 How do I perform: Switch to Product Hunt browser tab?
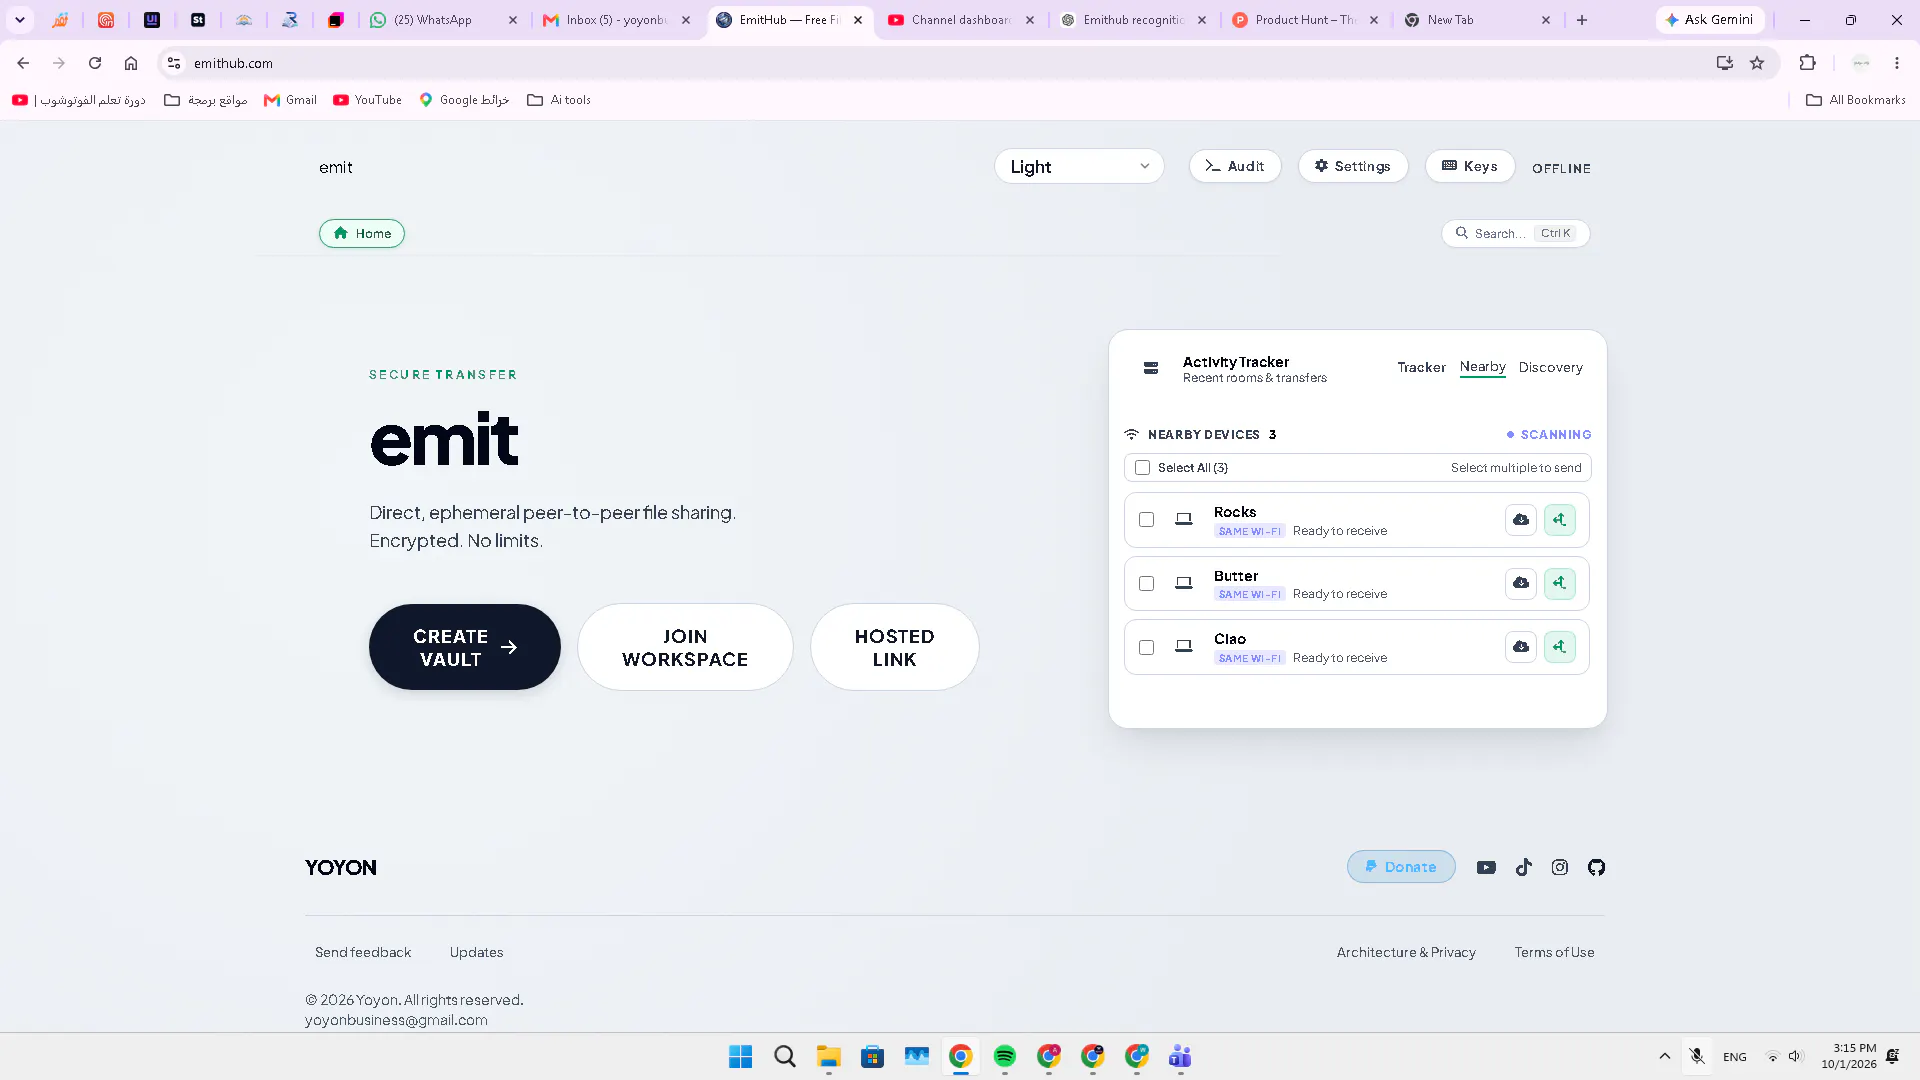(1305, 20)
